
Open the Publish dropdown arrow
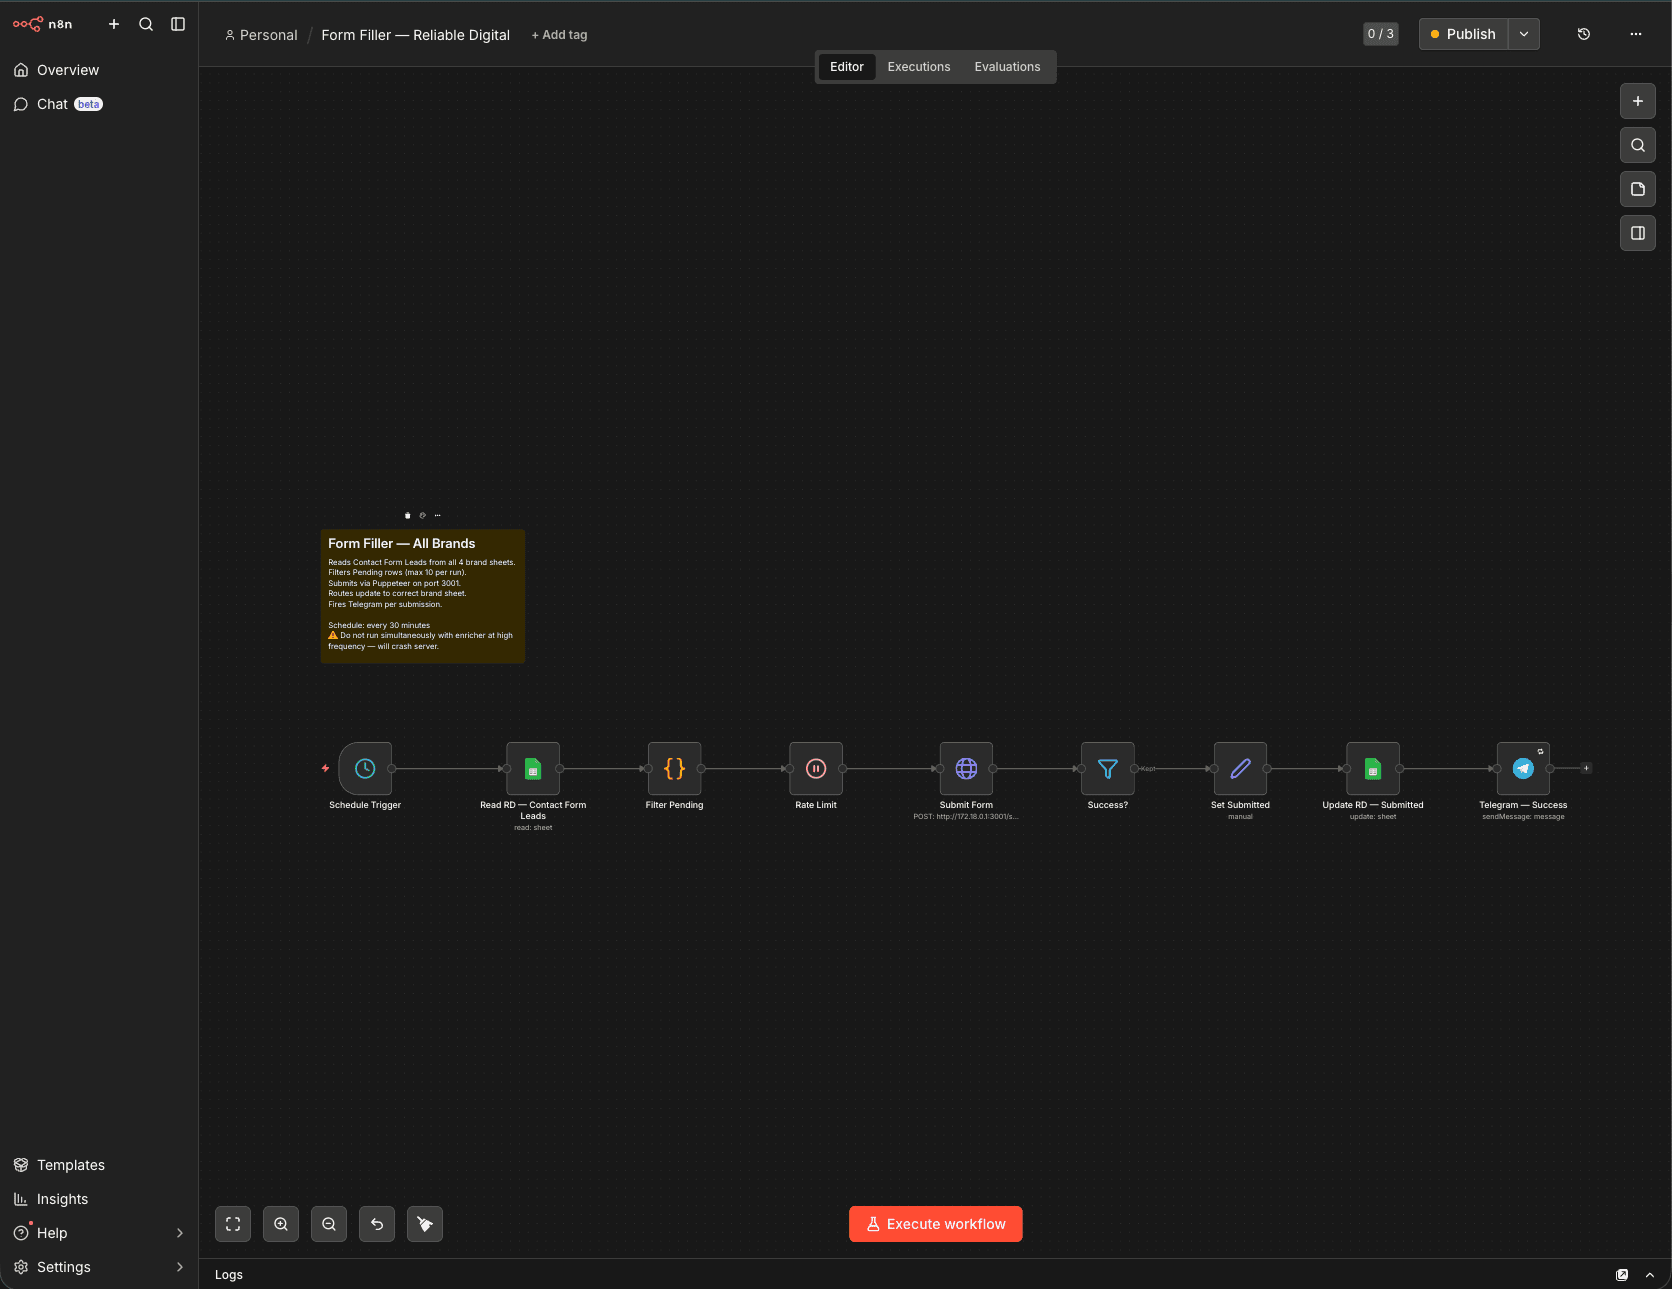click(1523, 34)
